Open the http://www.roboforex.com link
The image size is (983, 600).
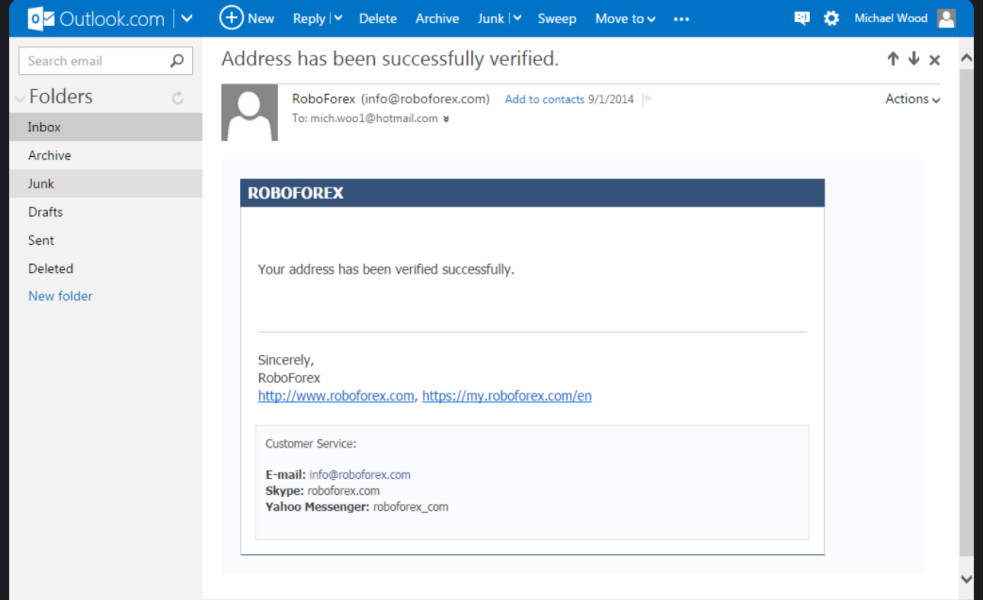(x=336, y=396)
